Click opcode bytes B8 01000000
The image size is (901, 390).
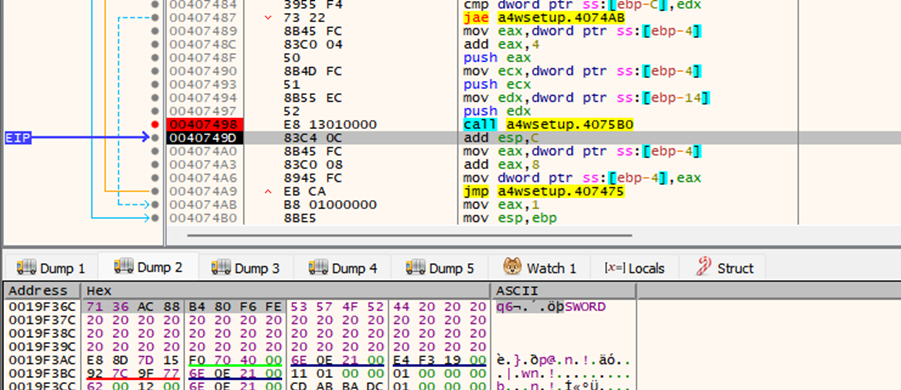pos(330,205)
